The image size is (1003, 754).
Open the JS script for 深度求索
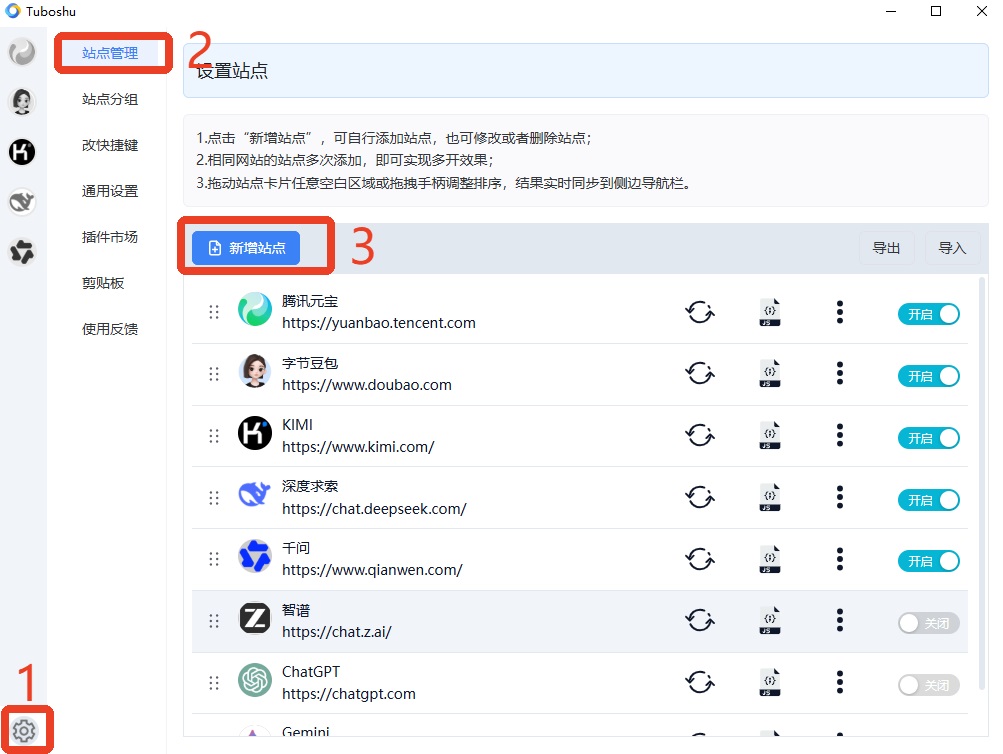coord(770,497)
